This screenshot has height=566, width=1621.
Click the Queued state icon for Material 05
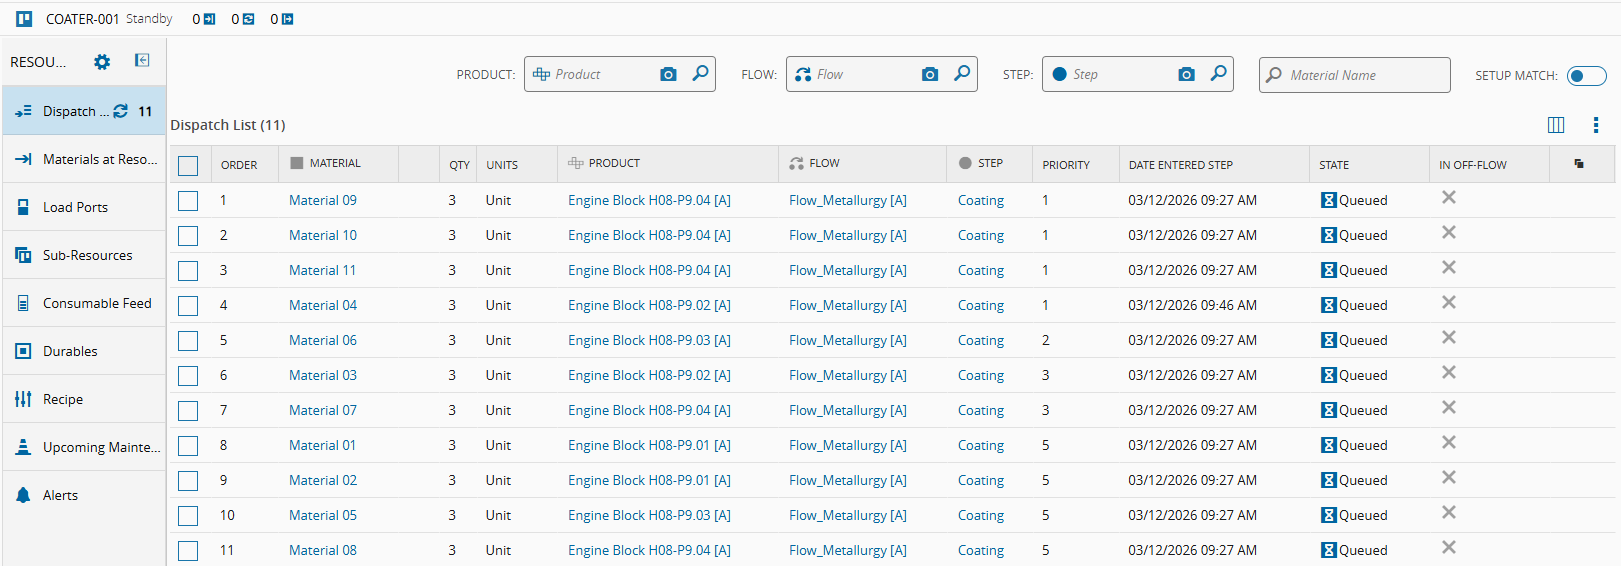(1329, 515)
